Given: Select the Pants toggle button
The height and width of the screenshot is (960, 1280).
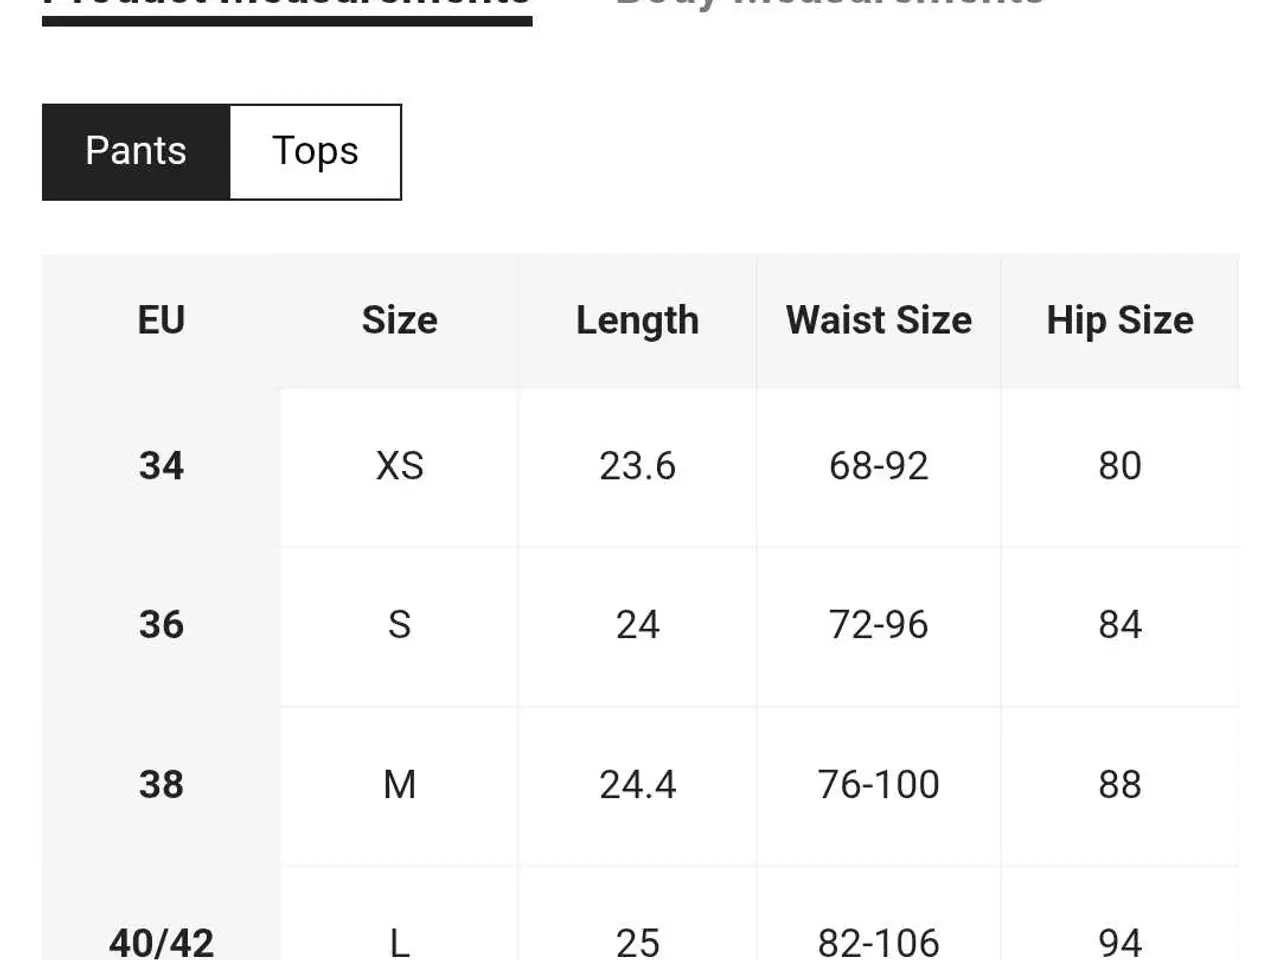Looking at the screenshot, I should (136, 152).
